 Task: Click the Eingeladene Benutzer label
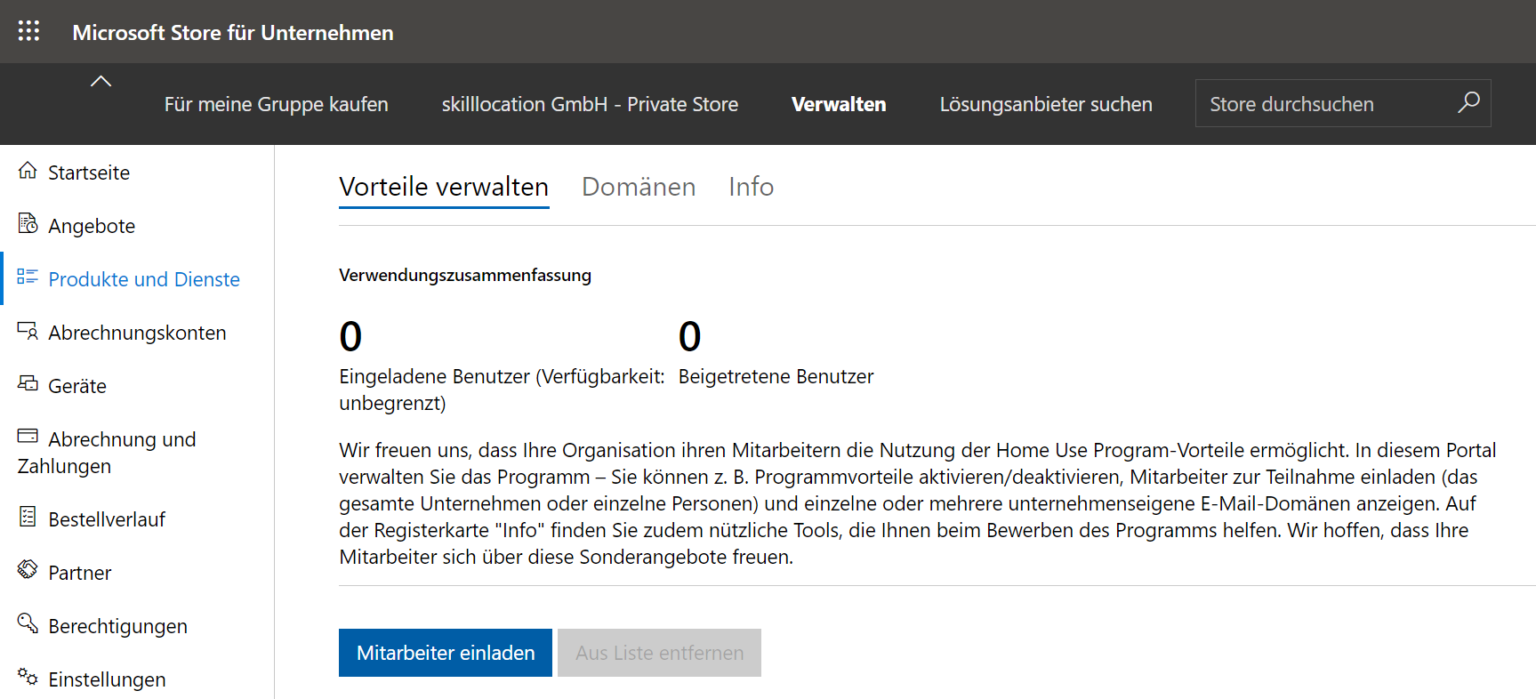[502, 390]
